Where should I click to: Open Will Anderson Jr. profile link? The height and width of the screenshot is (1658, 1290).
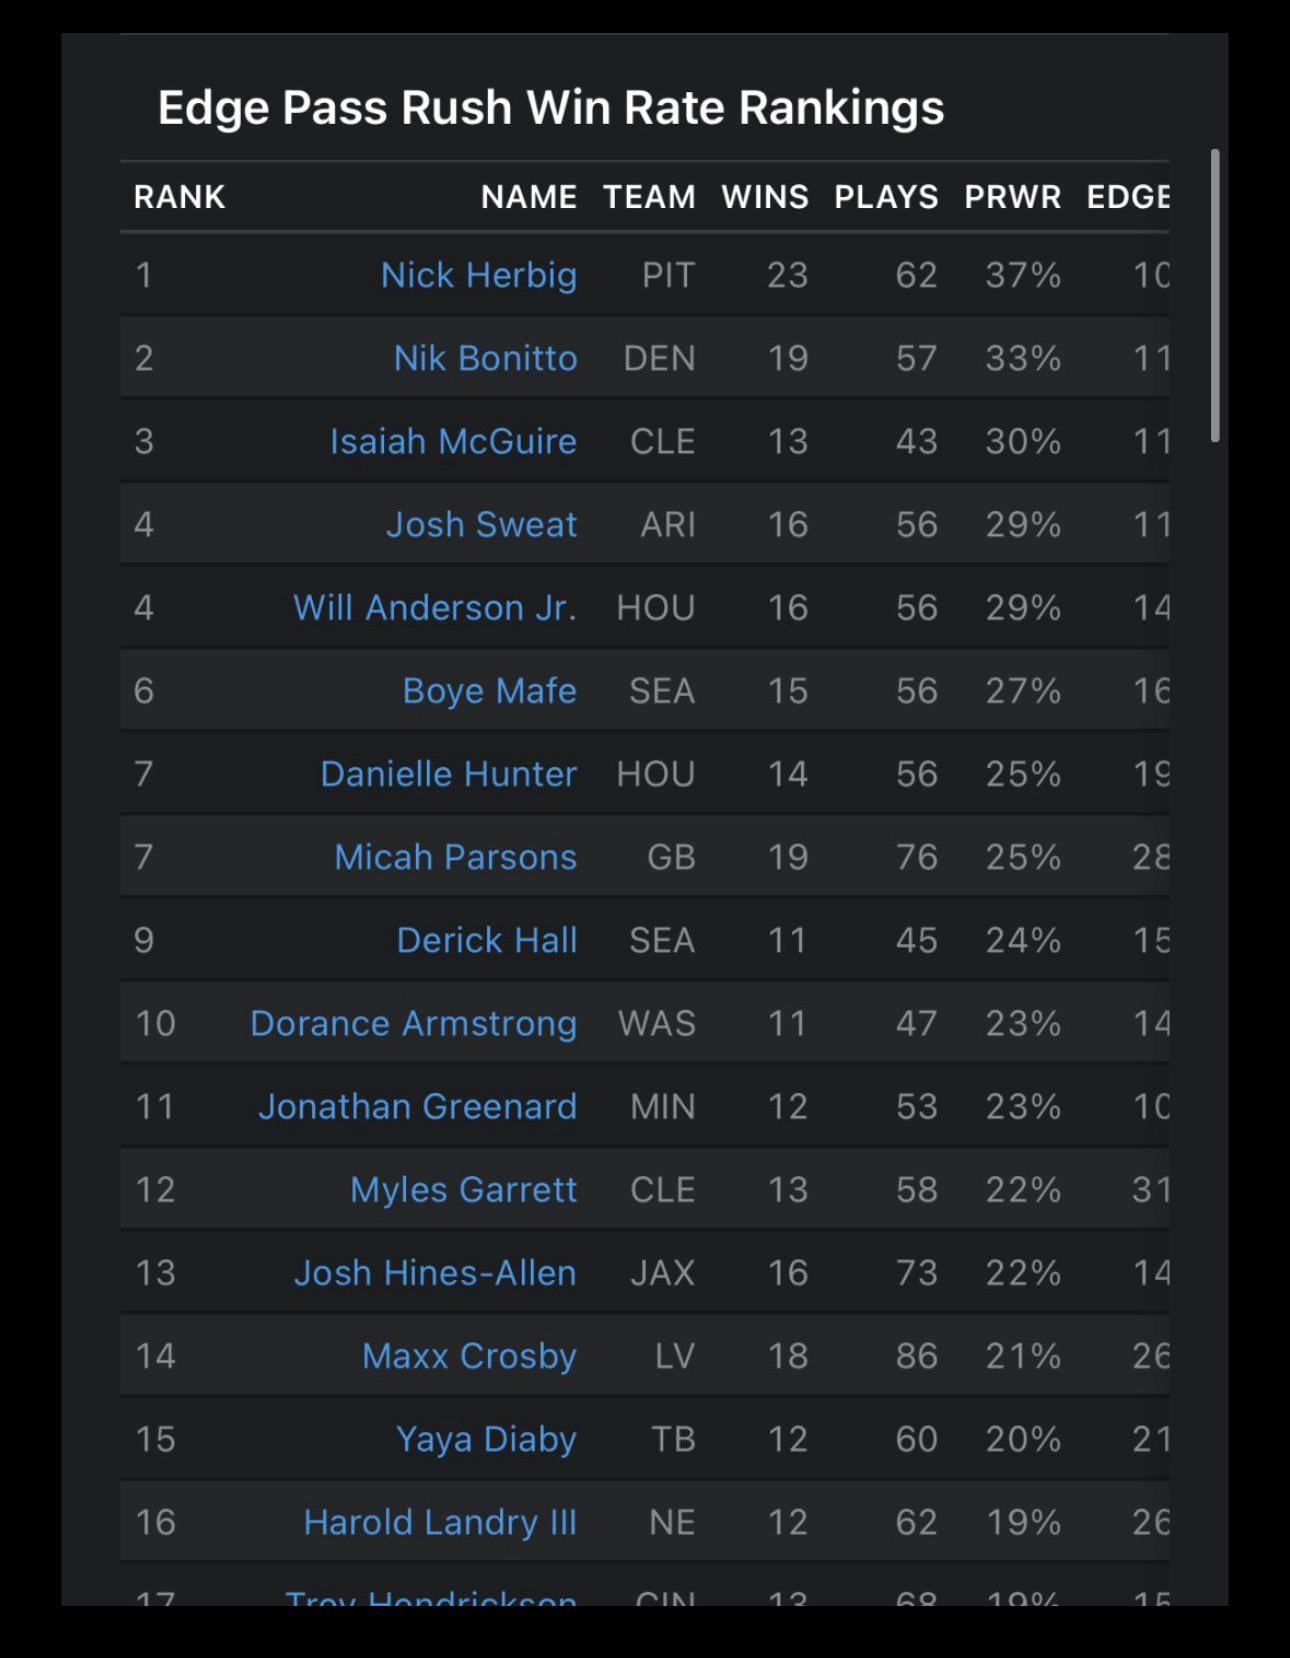click(x=434, y=607)
